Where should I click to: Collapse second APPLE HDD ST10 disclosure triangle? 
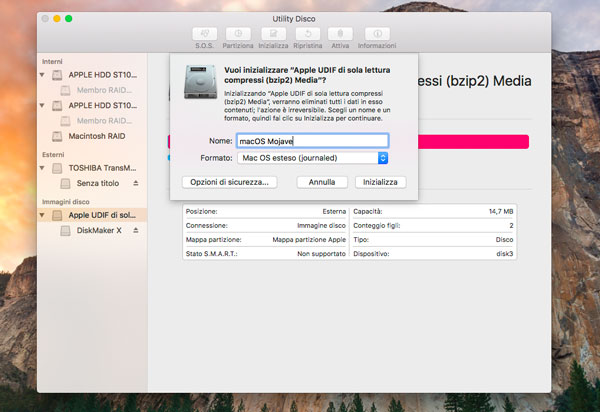point(42,106)
